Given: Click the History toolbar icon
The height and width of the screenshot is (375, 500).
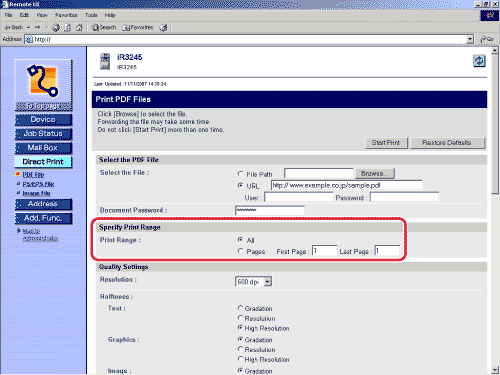Looking at the screenshot, I should pyautogui.click(x=163, y=28).
